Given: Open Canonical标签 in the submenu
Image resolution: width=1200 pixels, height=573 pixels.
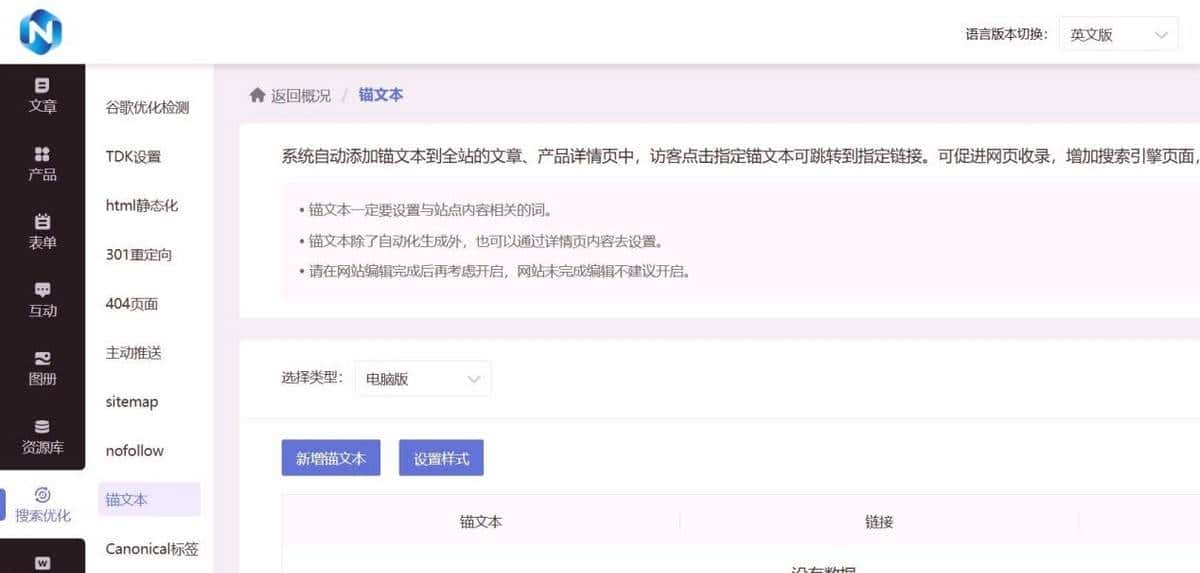Looking at the screenshot, I should pyautogui.click(x=152, y=548).
